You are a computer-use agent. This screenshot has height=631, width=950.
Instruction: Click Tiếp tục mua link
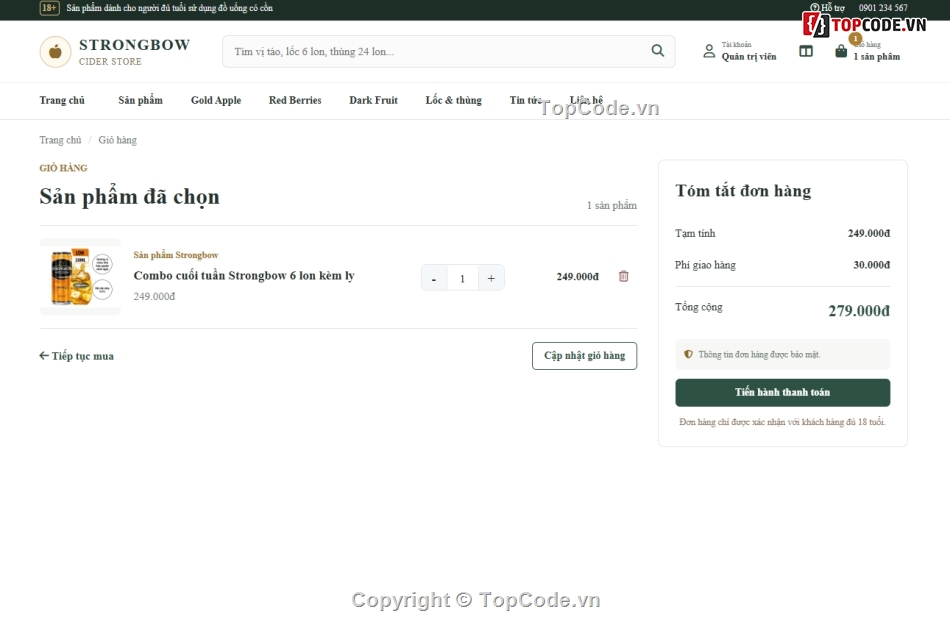[x=76, y=356]
